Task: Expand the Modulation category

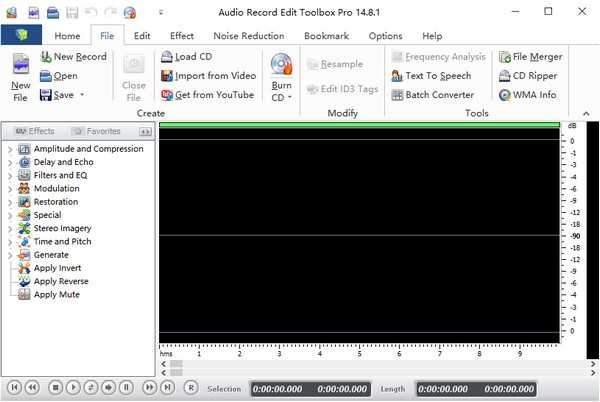Action: 10,189
